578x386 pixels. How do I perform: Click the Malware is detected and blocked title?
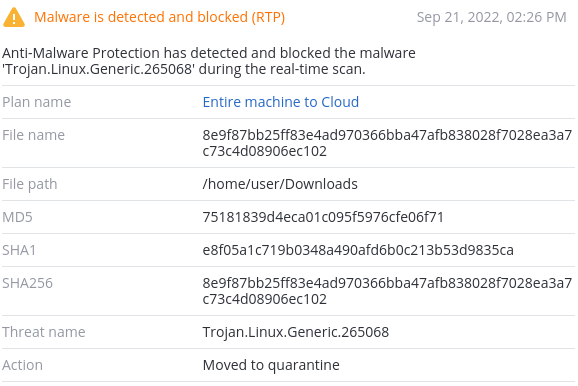[x=159, y=17]
